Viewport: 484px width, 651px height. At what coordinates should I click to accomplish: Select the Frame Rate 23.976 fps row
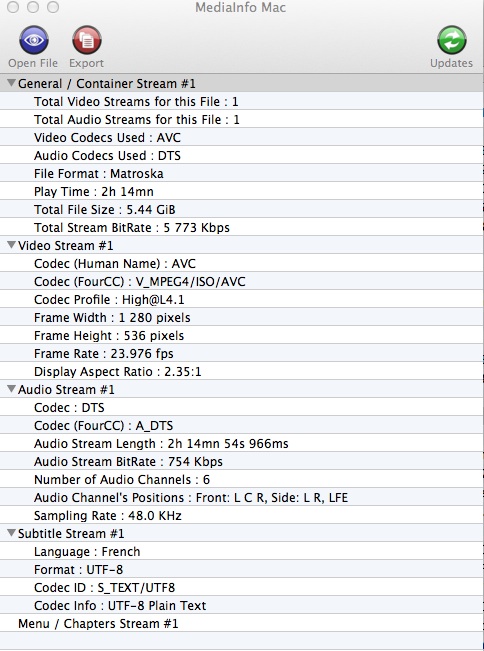242,354
